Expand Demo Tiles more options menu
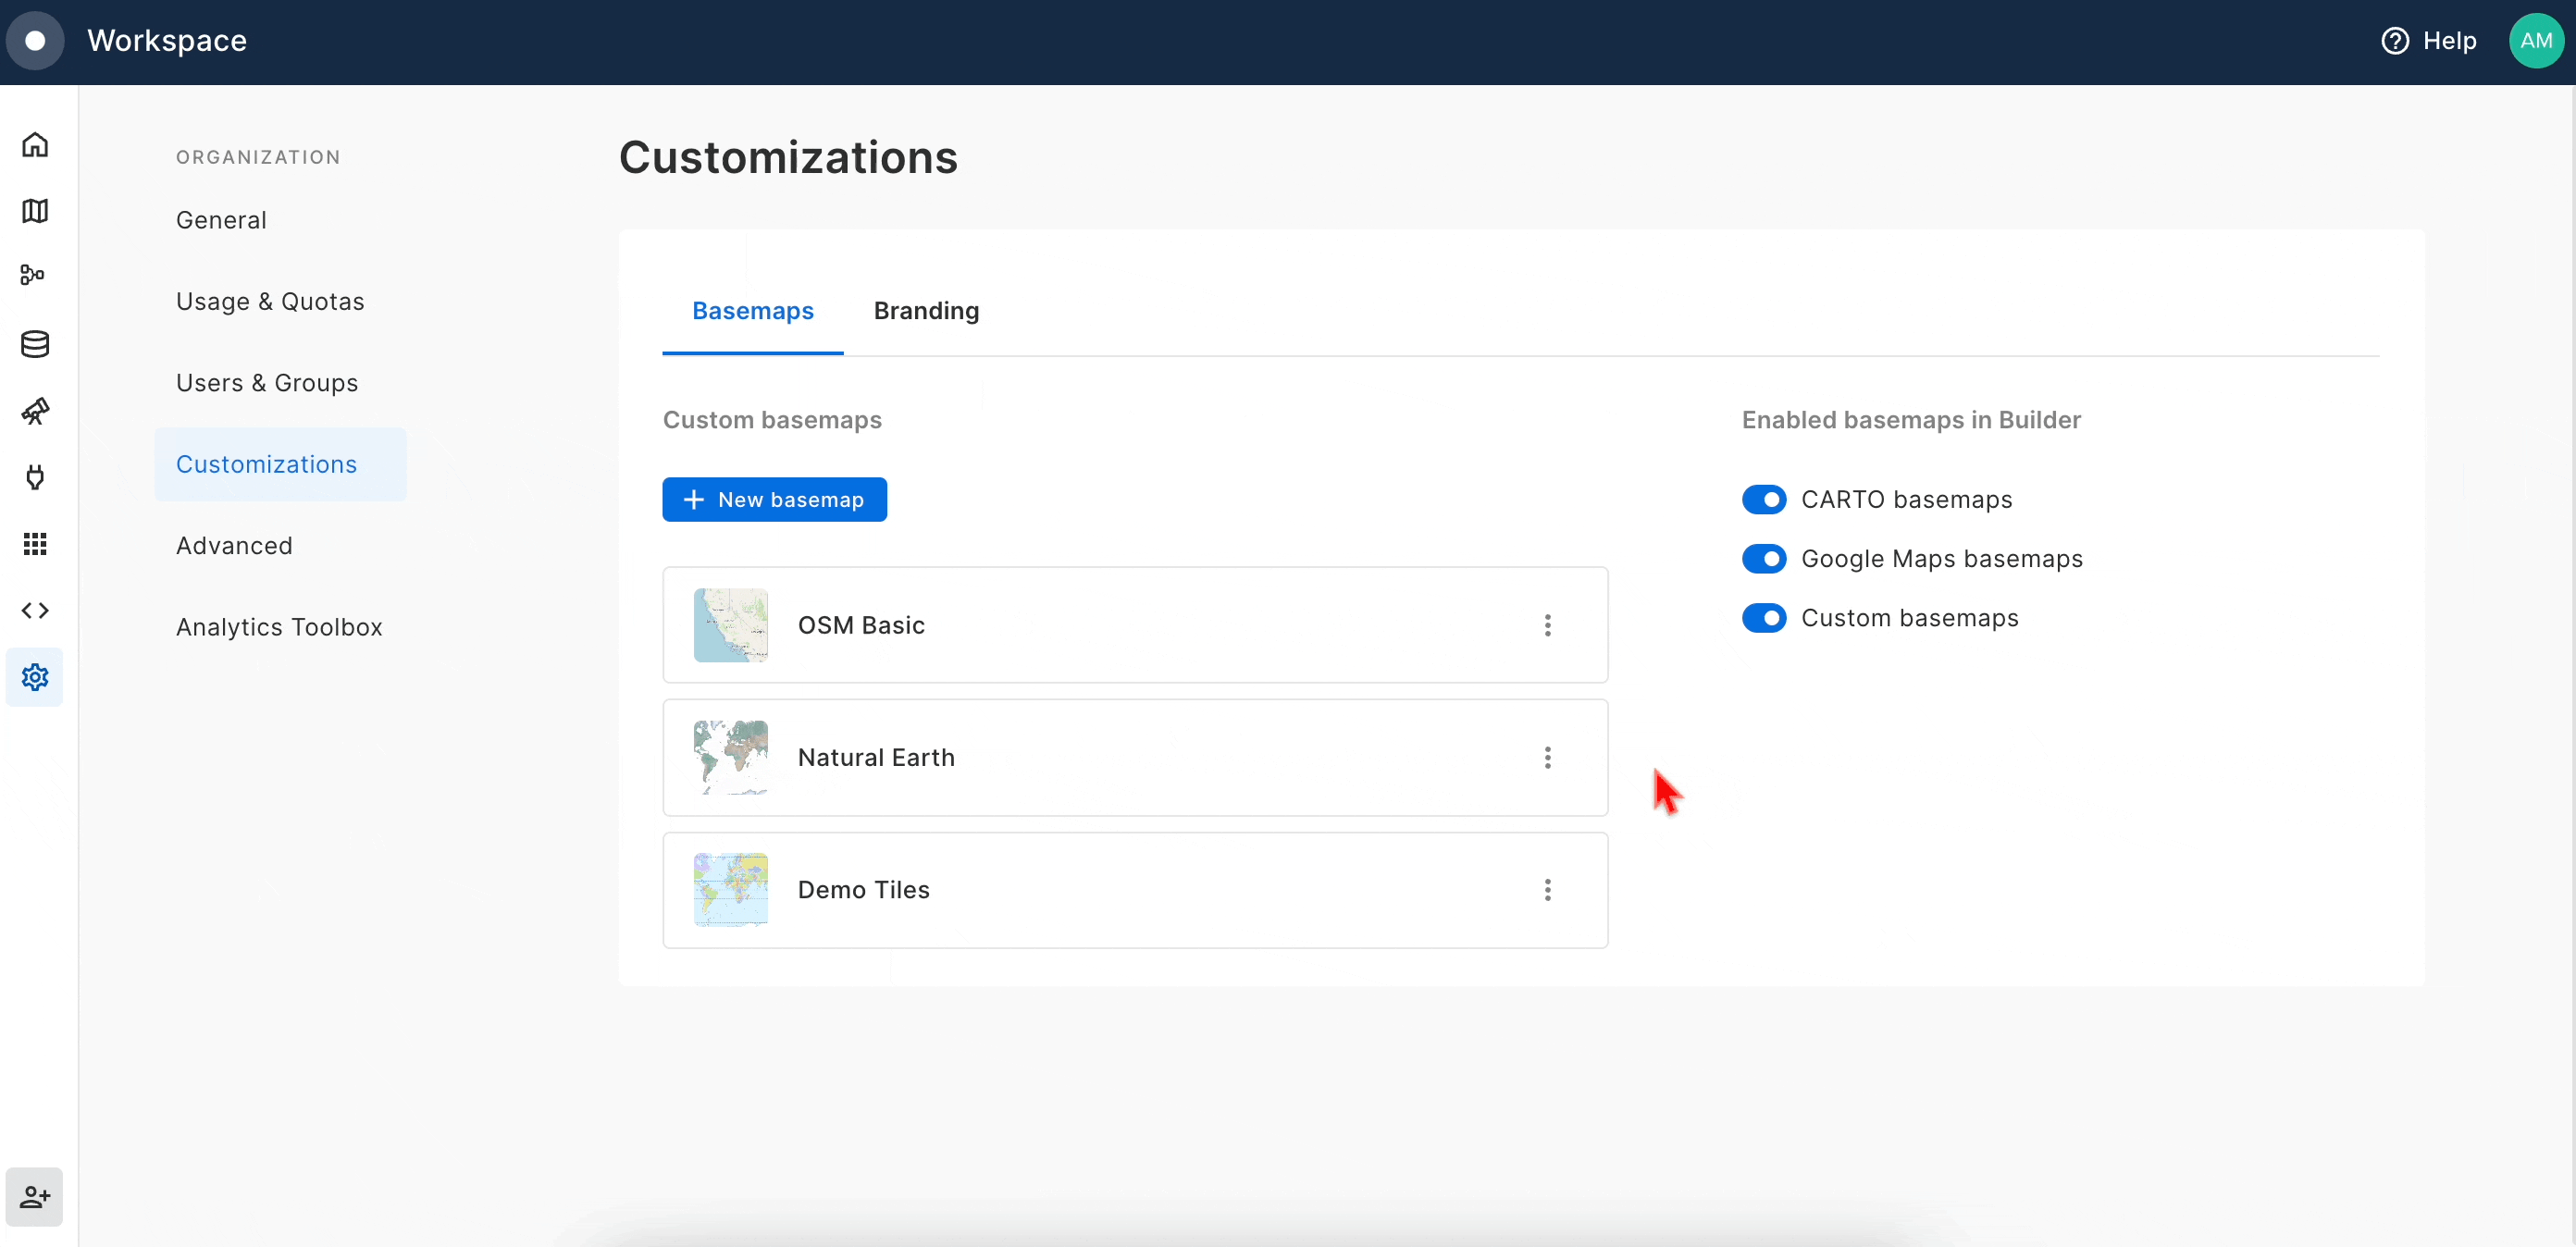 (1547, 890)
